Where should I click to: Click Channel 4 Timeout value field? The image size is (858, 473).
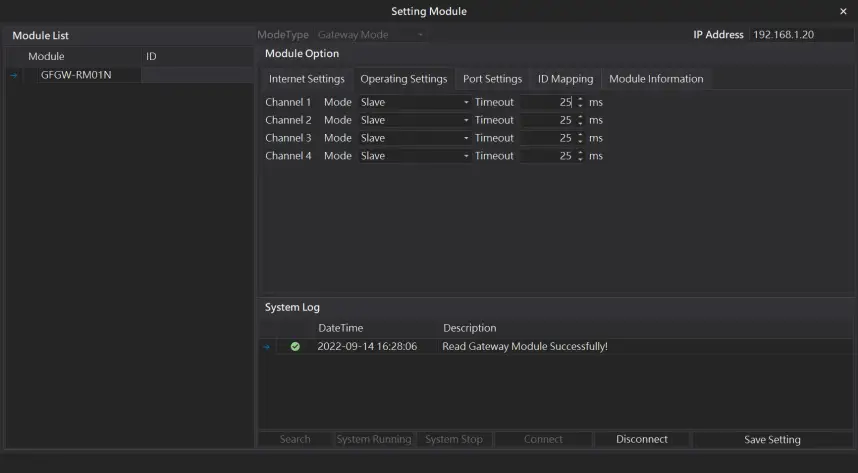coord(547,156)
